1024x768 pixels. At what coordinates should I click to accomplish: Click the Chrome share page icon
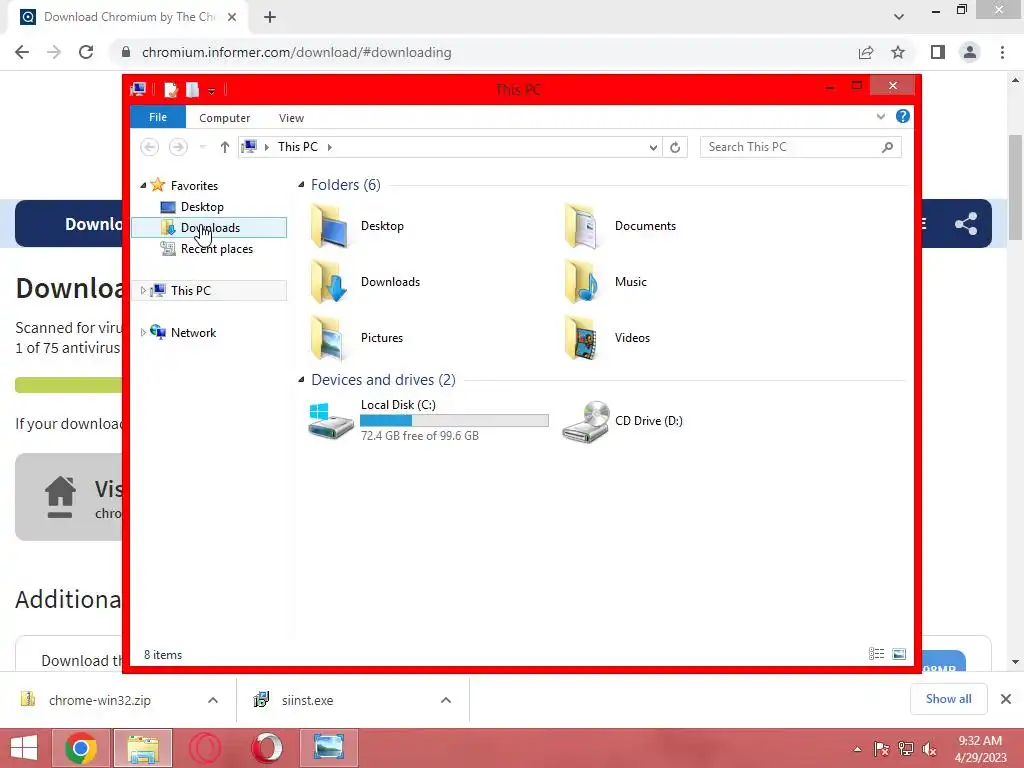tap(866, 52)
